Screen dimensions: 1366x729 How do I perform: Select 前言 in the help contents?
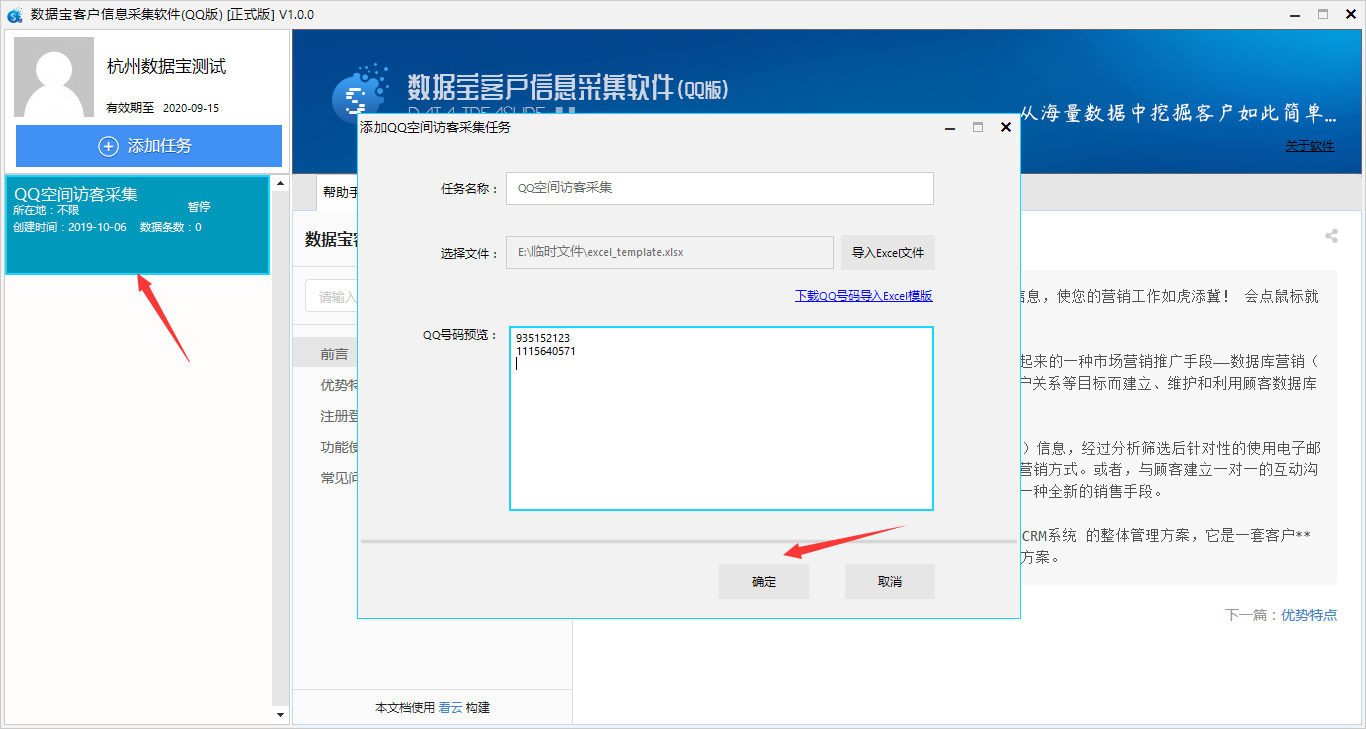coord(334,354)
